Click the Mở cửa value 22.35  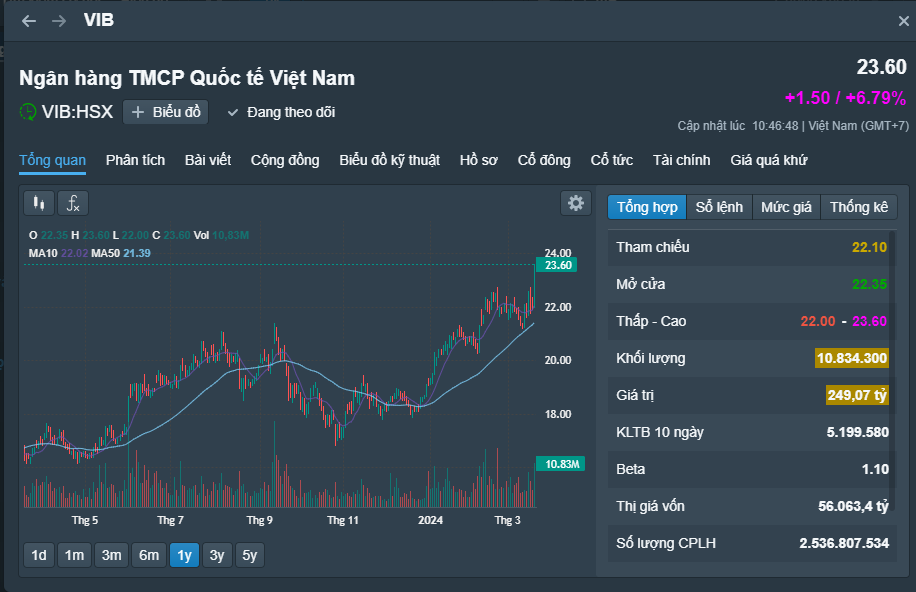(869, 284)
